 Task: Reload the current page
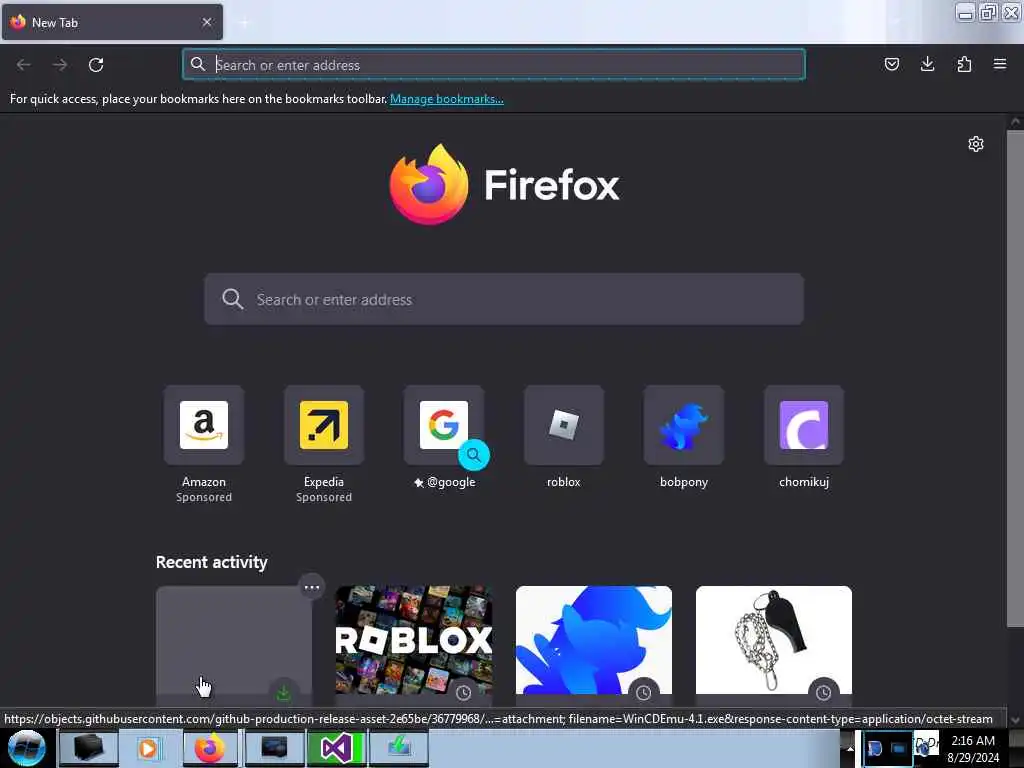pos(96,65)
